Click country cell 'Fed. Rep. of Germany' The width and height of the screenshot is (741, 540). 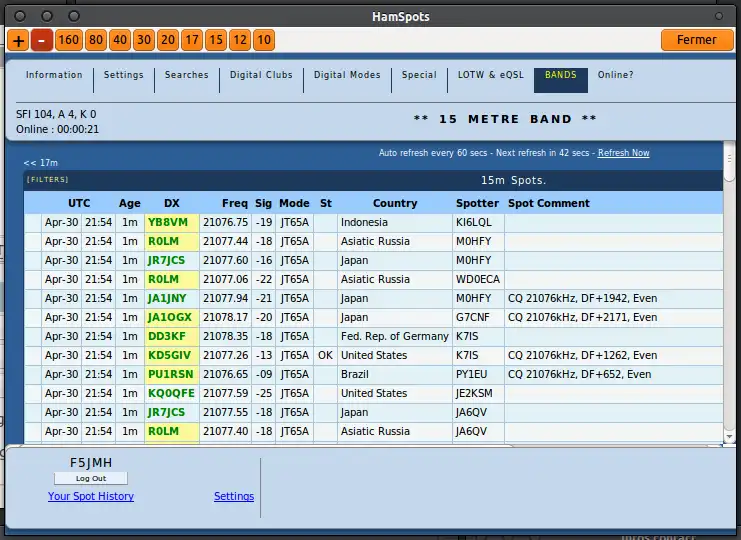tap(395, 336)
